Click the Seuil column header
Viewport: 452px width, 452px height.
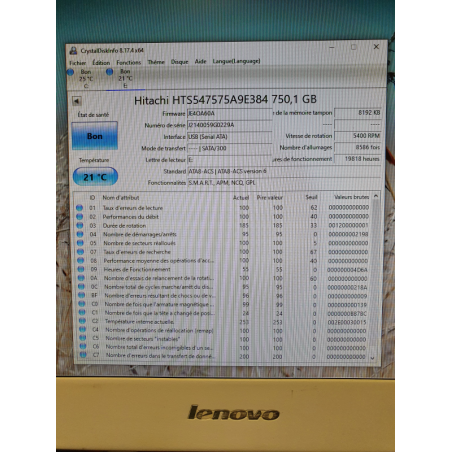(x=311, y=197)
